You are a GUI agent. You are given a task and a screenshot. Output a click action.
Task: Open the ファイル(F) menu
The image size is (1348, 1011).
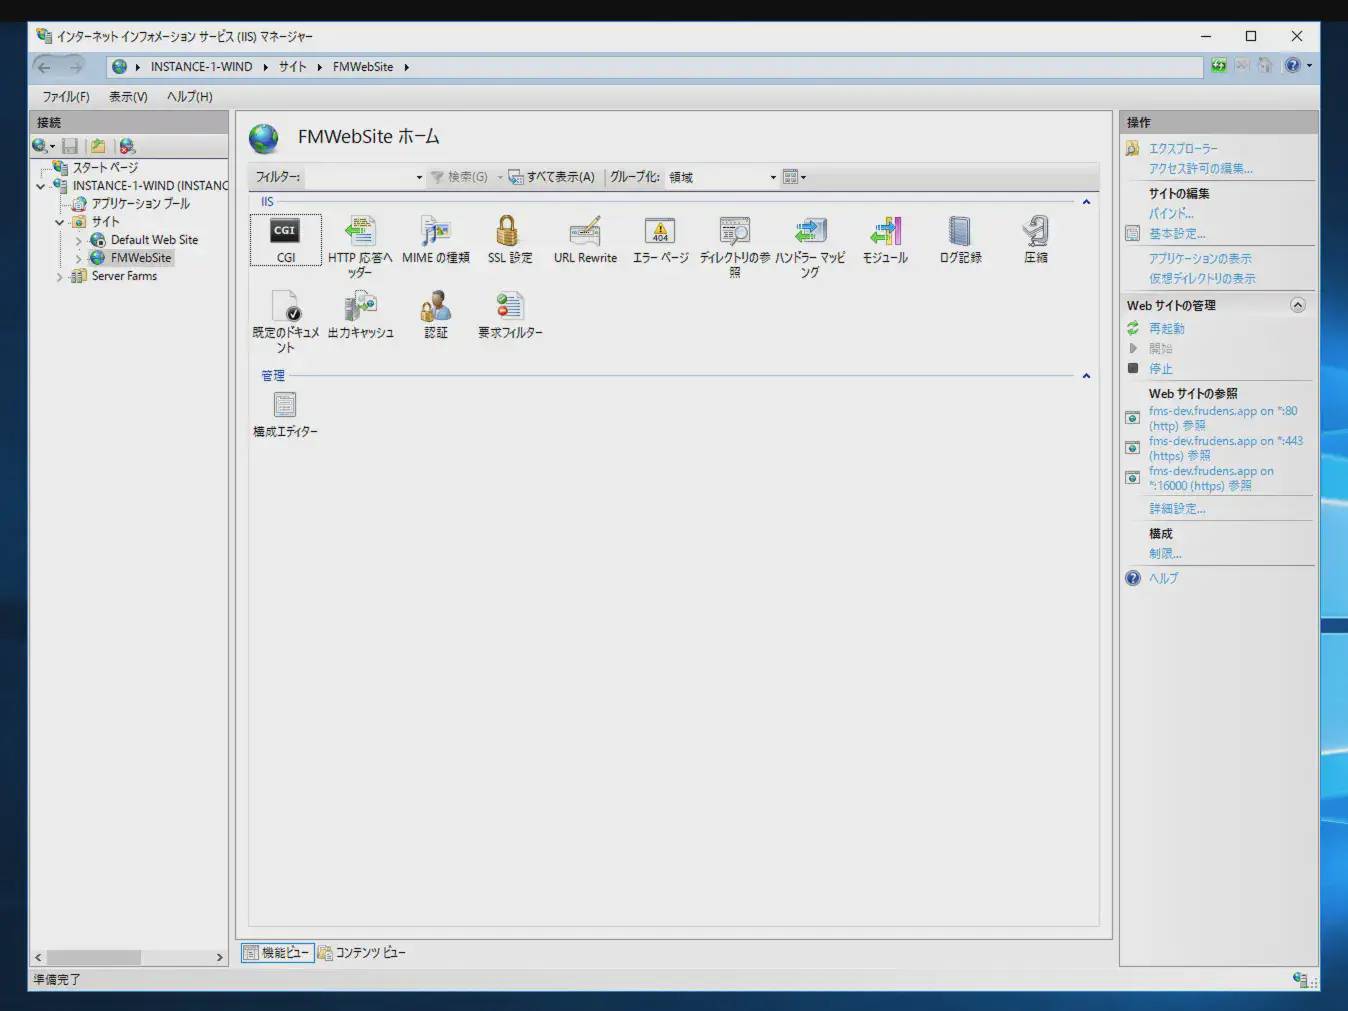point(66,97)
